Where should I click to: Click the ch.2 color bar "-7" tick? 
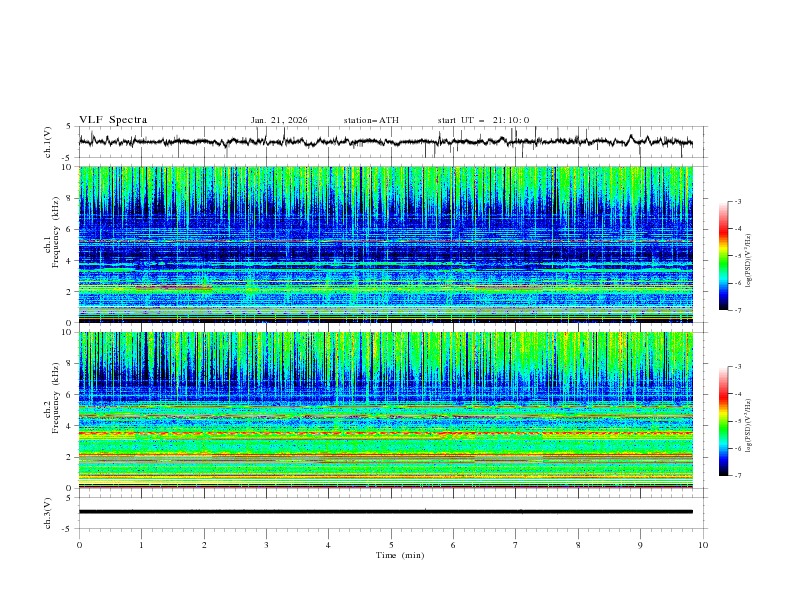coord(737,476)
